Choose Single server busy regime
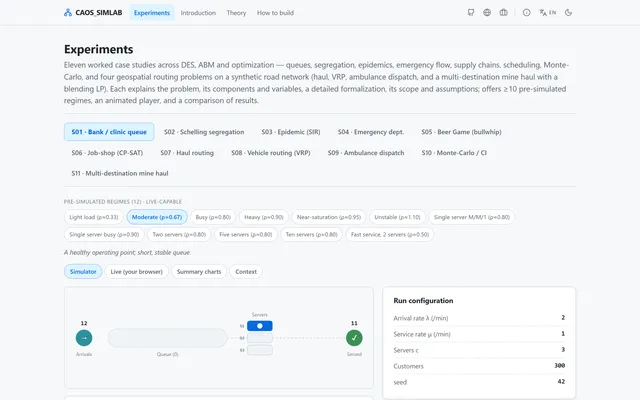 [104, 235]
